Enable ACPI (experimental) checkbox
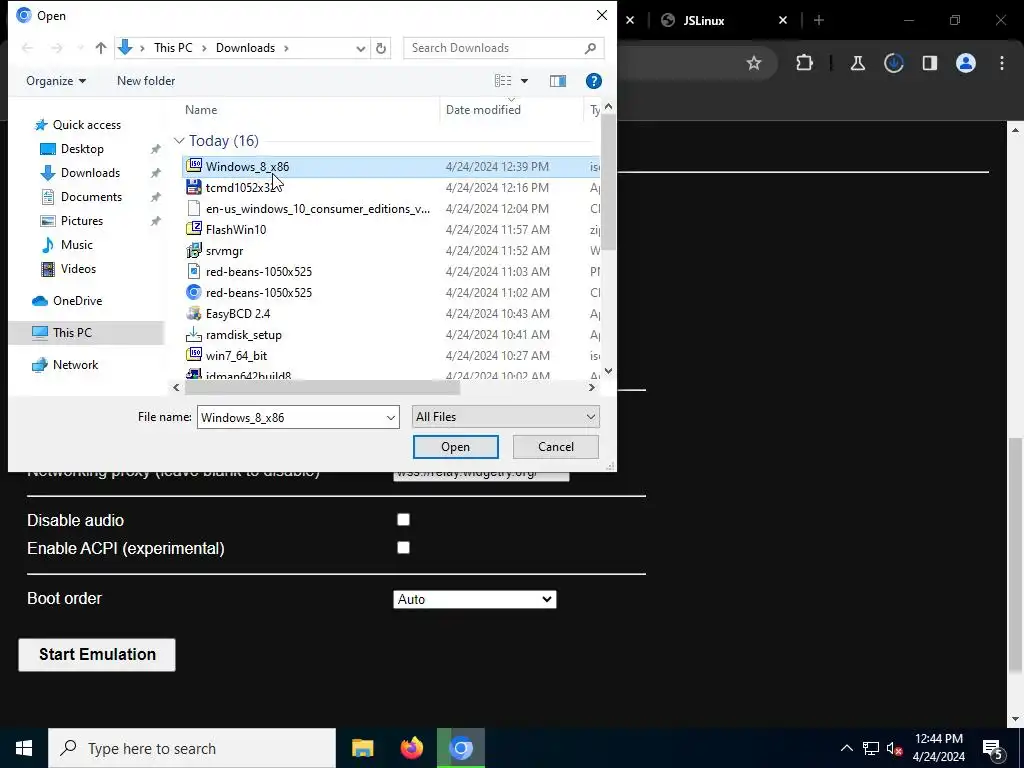 click(x=404, y=547)
